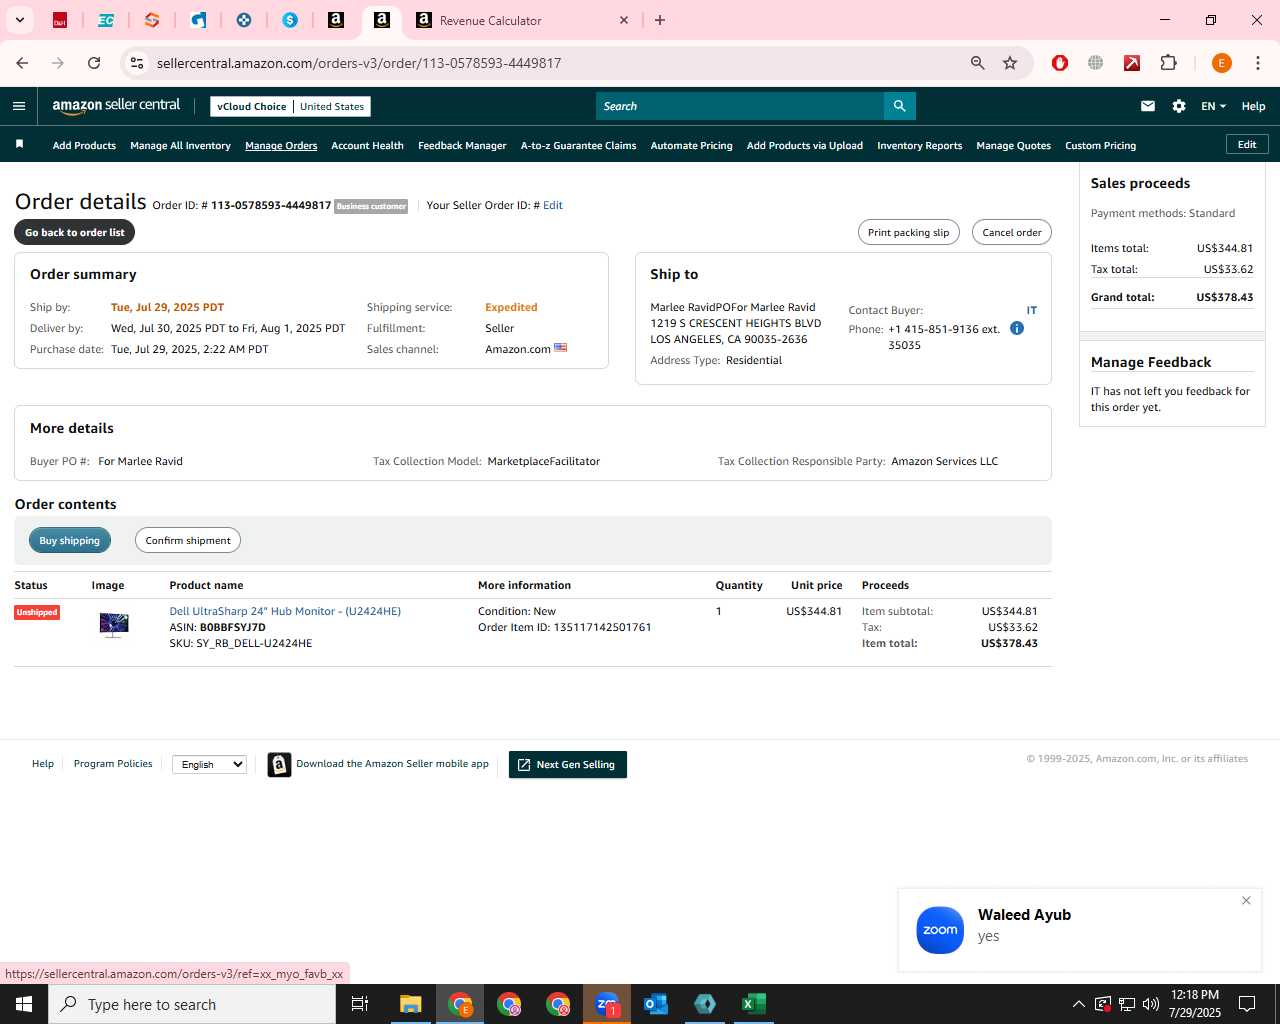This screenshot has width=1280, height=1024.
Task: Open Manage All Inventory menu item
Action: point(180,145)
